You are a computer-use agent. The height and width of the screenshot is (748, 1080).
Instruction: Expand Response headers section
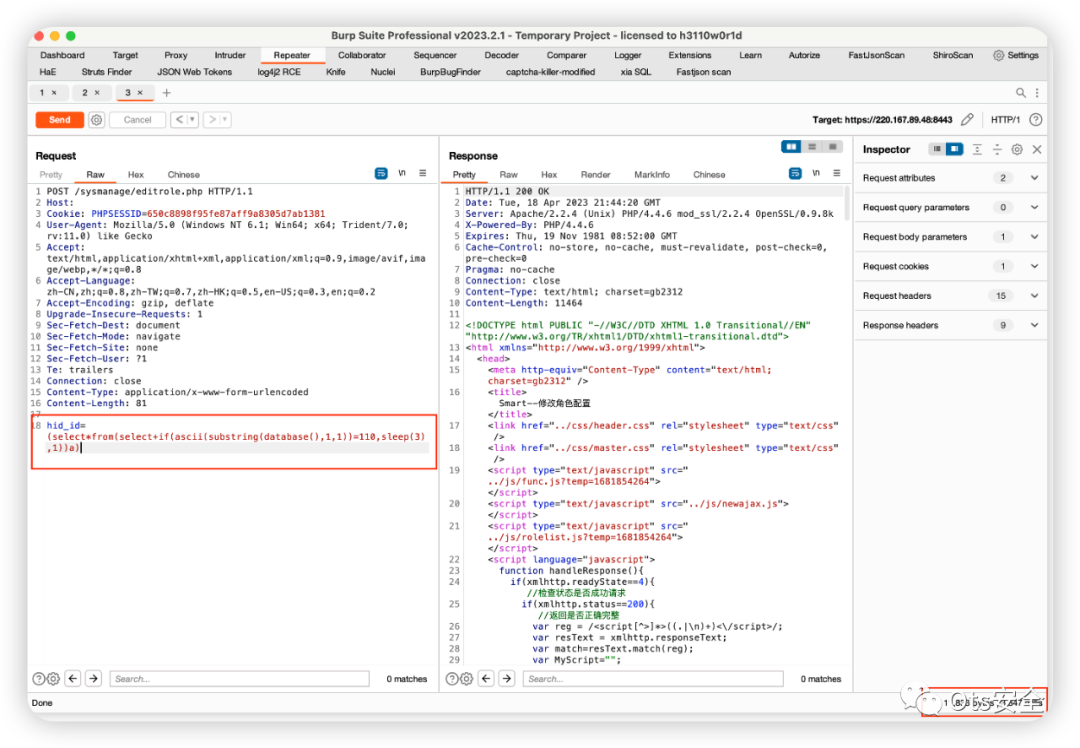click(951, 325)
